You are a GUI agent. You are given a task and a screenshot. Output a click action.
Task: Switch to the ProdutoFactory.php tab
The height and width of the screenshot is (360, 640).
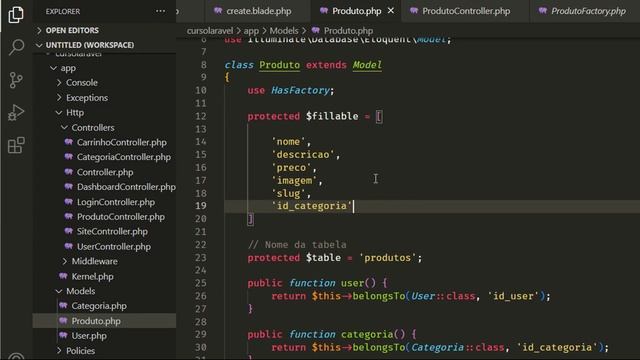point(588,11)
